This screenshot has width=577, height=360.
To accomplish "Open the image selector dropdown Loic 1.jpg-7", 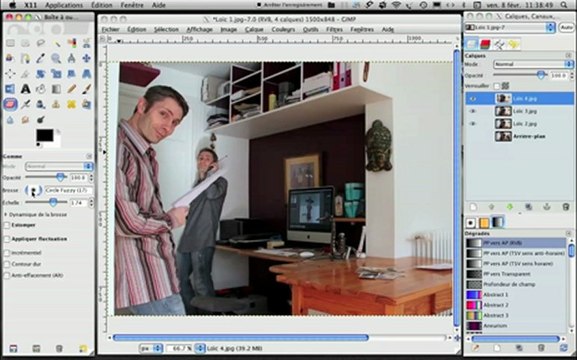I will click(x=509, y=28).
